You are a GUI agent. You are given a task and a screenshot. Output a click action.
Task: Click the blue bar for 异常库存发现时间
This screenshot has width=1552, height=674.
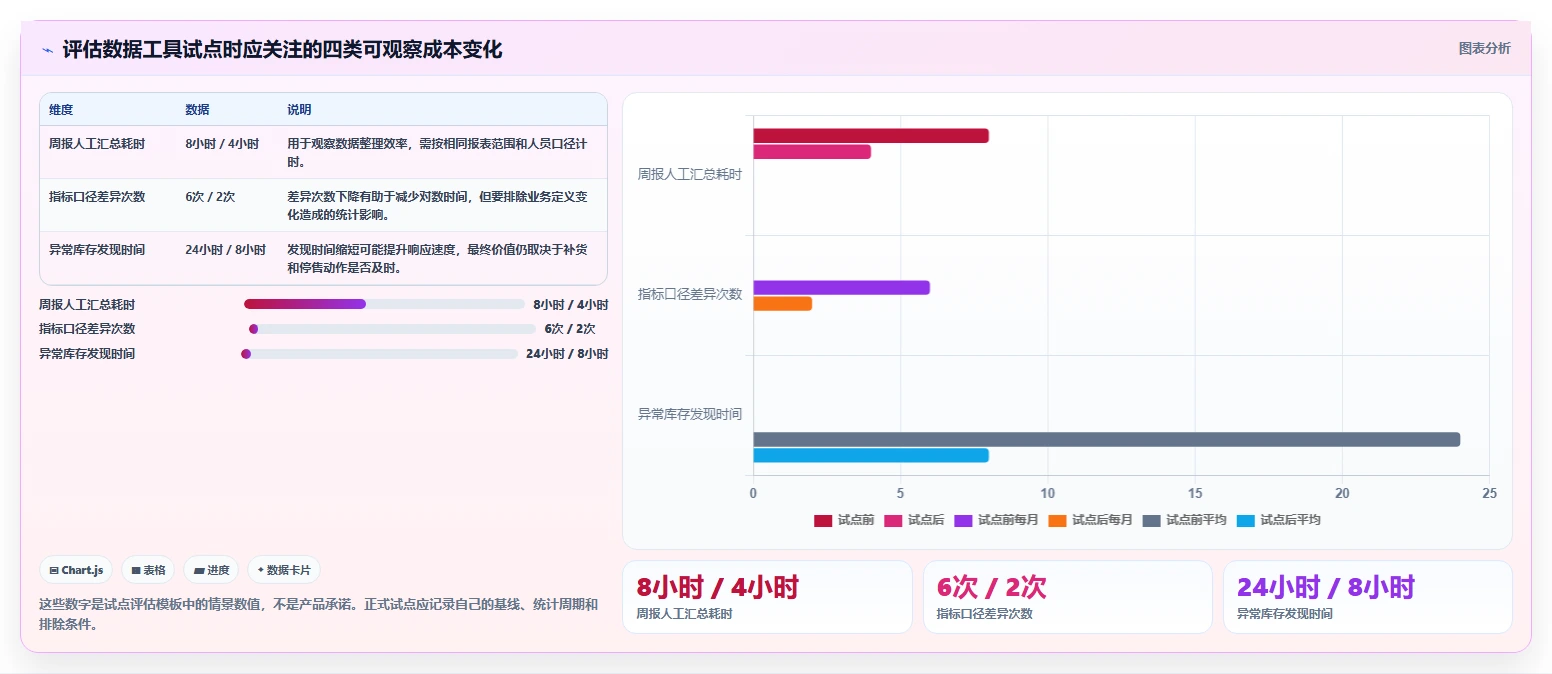click(871, 456)
